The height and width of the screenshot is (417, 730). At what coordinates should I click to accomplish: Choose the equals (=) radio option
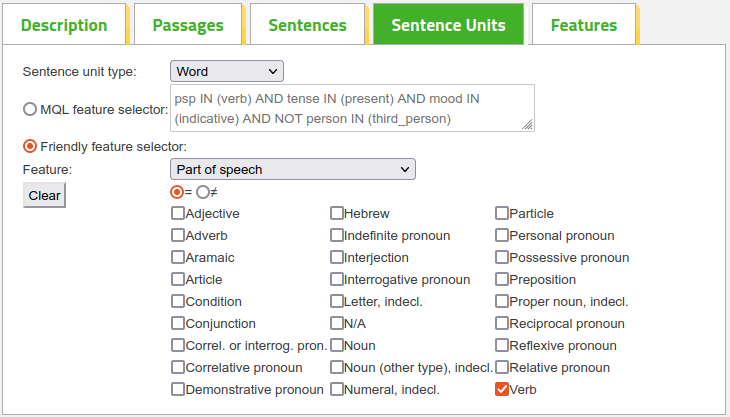tap(177, 192)
